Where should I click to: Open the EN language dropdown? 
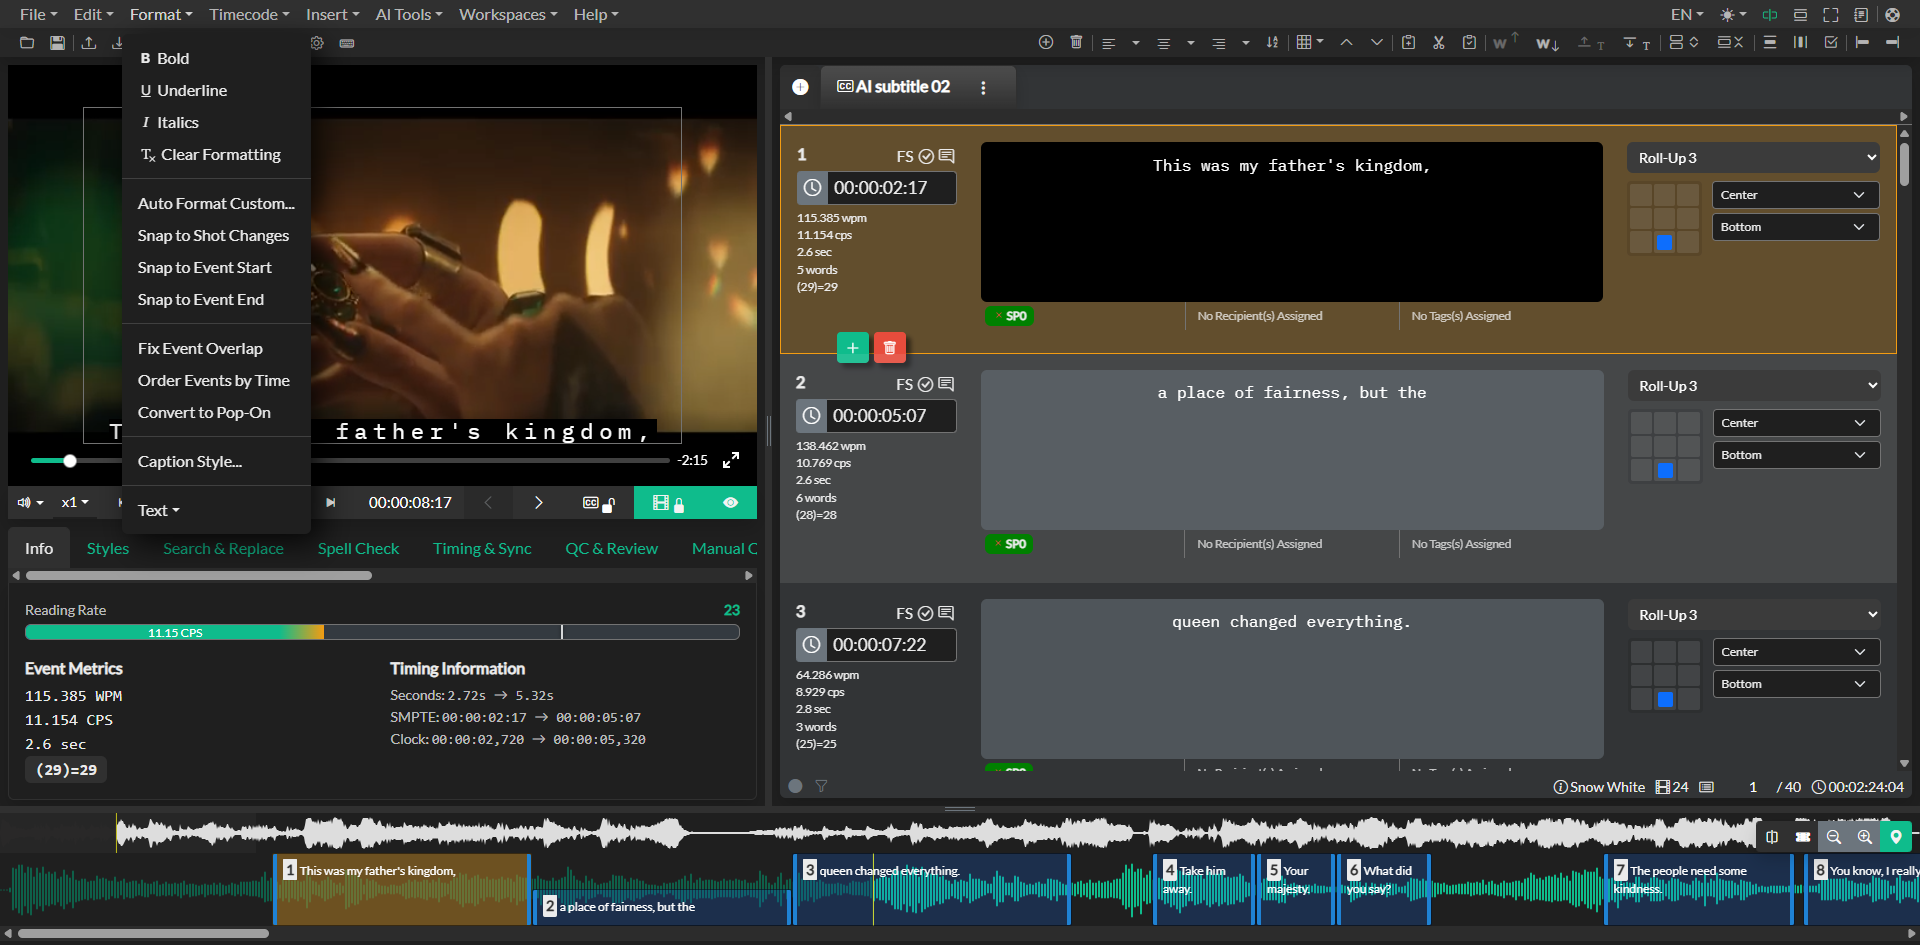(x=1686, y=14)
